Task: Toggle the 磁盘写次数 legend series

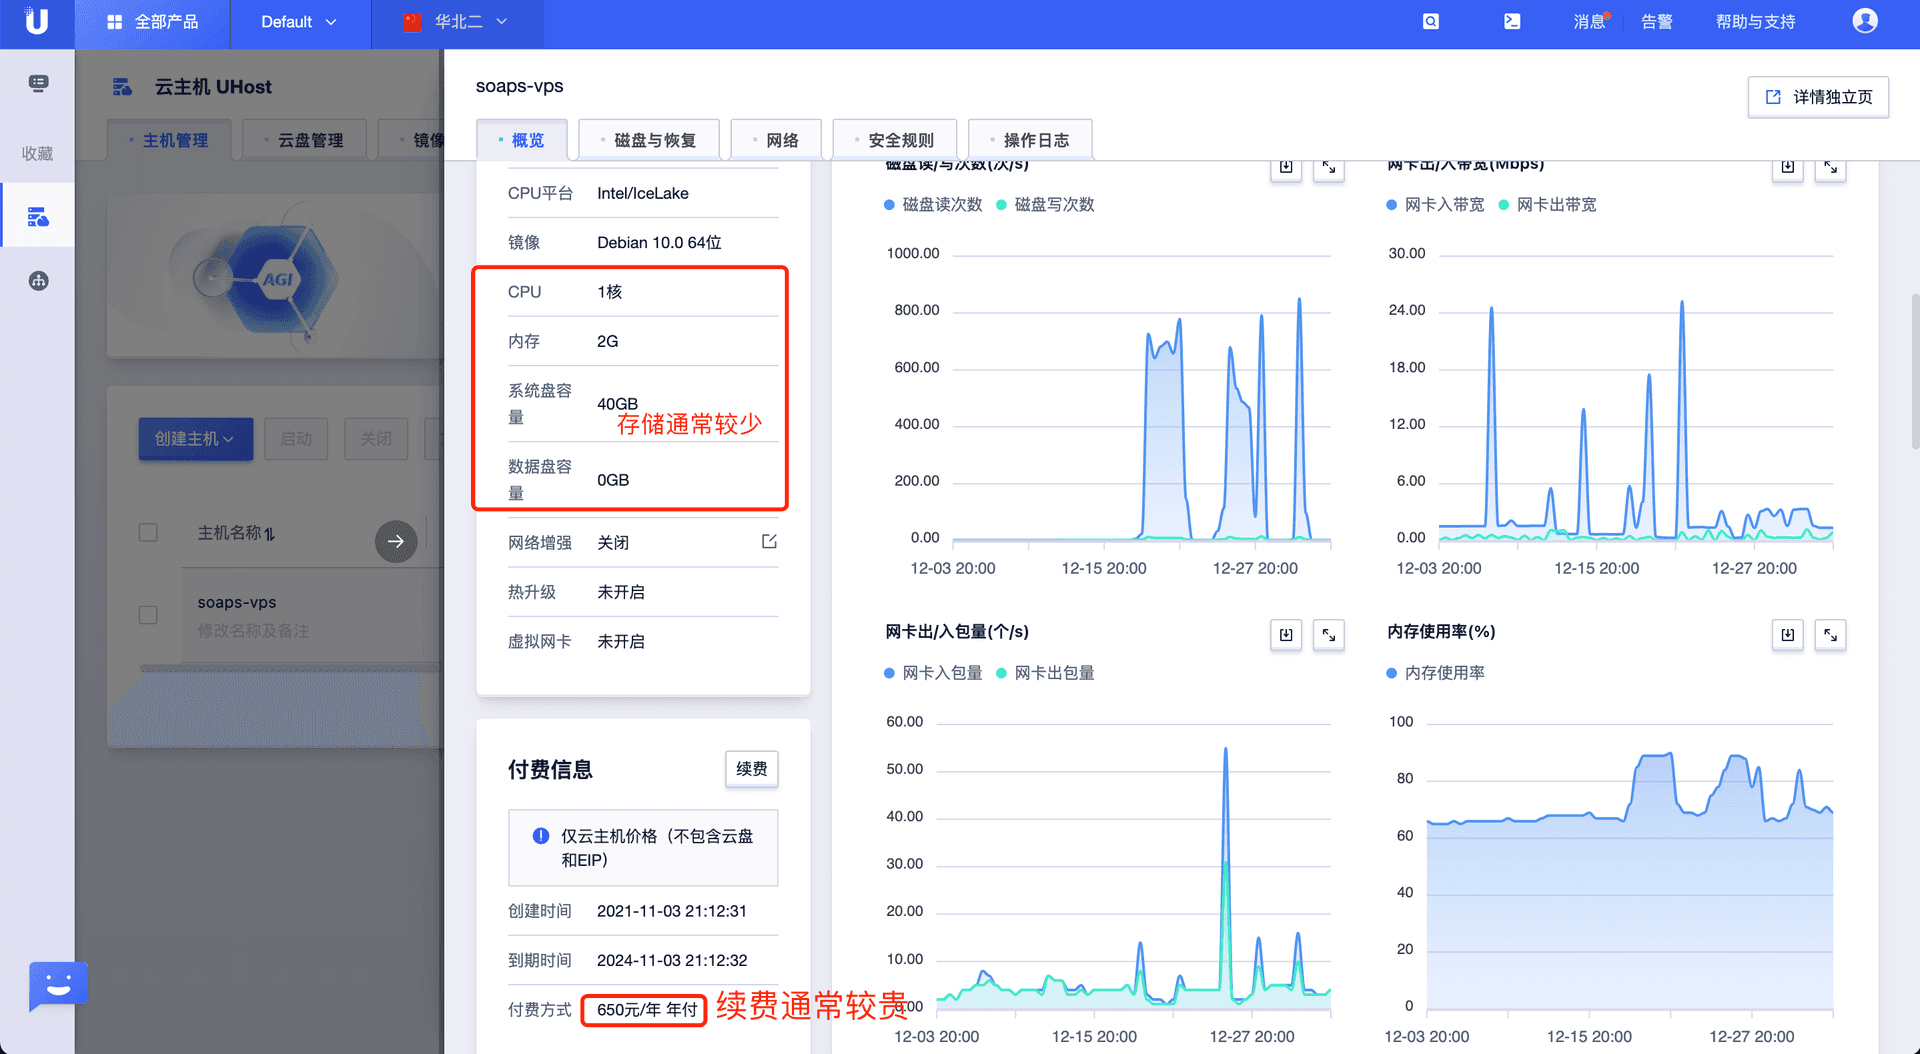Action: 1046,204
